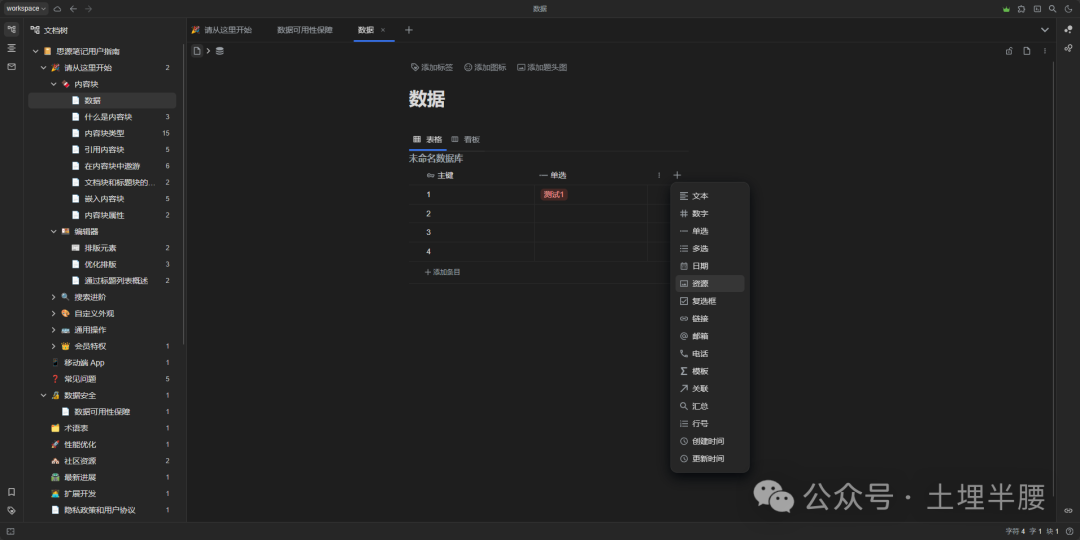Click 添加标签 button
Image resolution: width=1080 pixels, height=540 pixels.
tap(432, 68)
